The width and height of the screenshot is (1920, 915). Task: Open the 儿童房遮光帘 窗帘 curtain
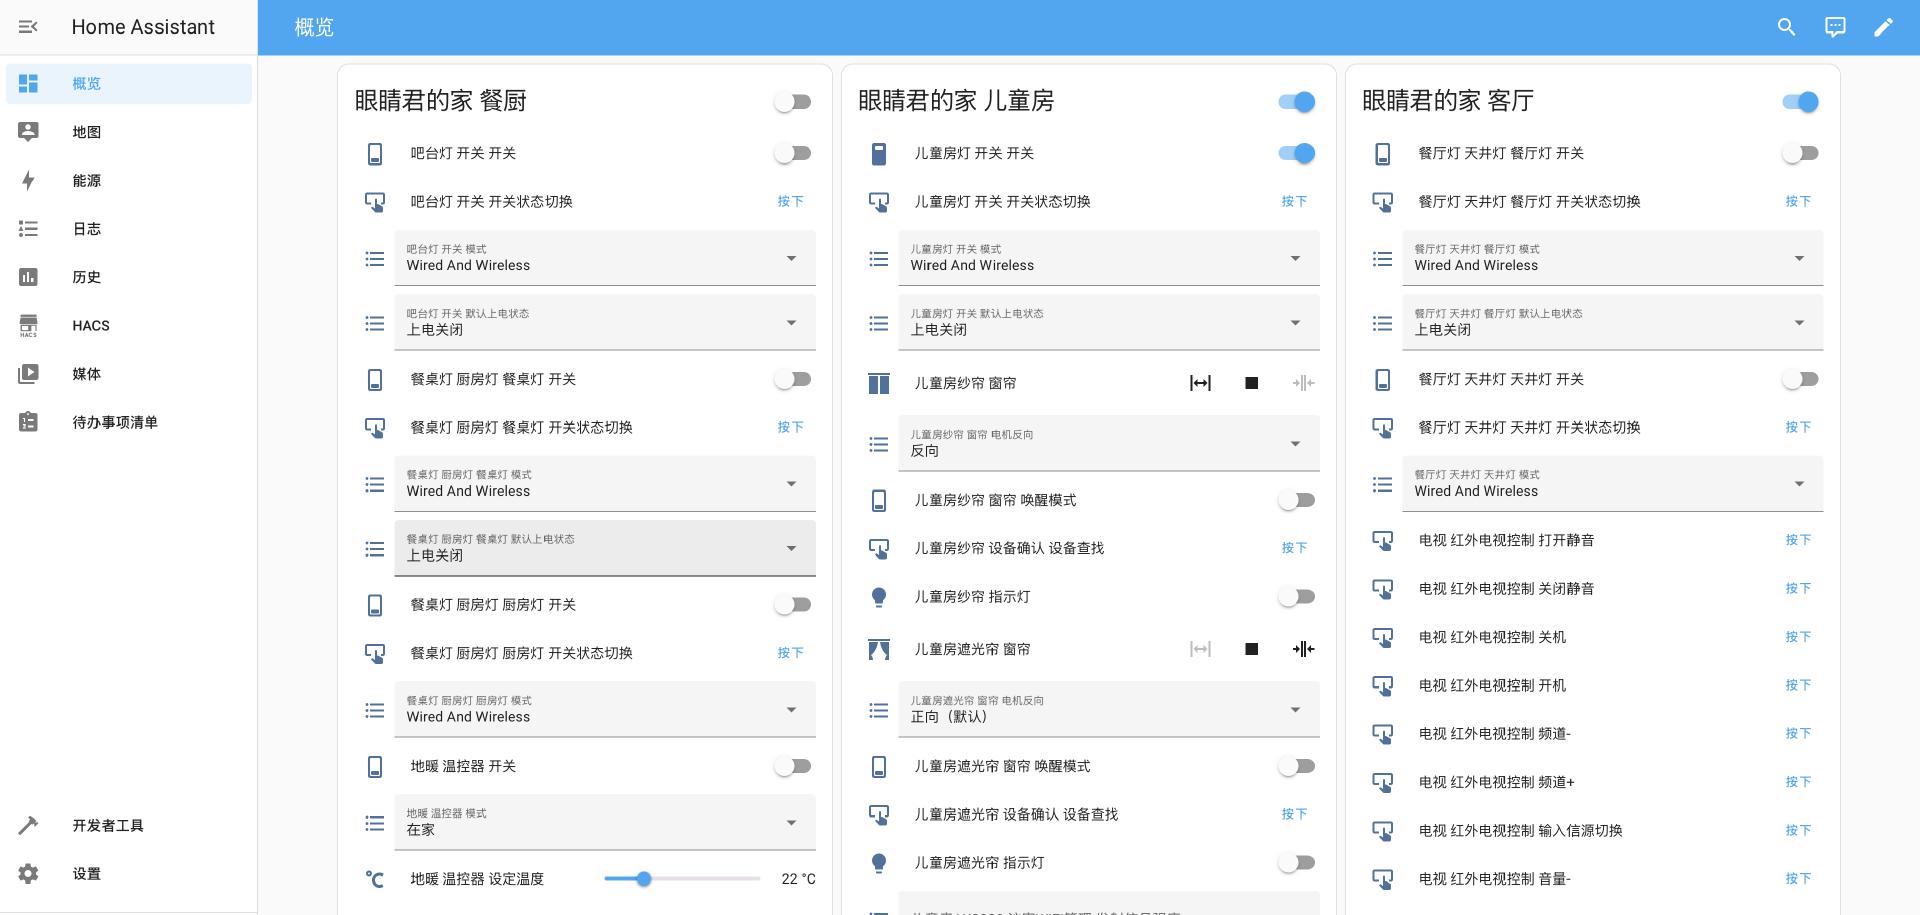click(x=1200, y=649)
